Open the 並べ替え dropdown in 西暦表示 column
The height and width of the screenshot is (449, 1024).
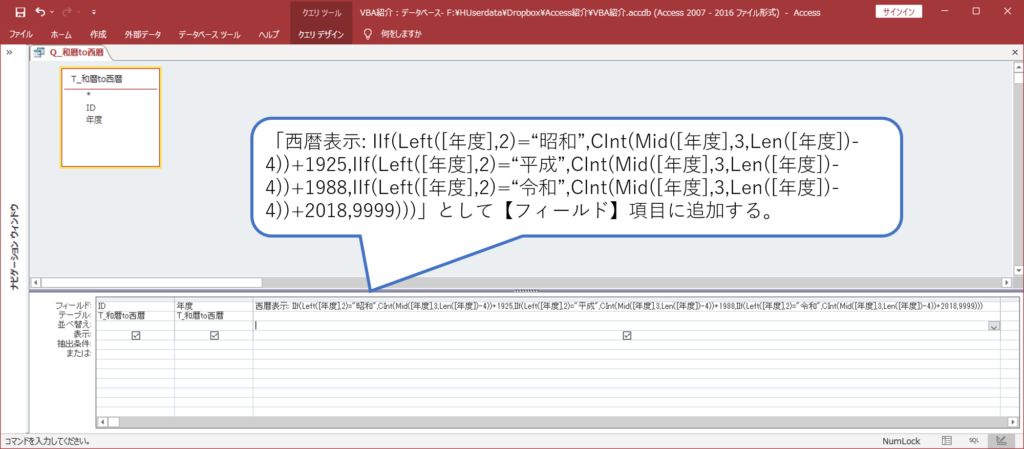(994, 326)
